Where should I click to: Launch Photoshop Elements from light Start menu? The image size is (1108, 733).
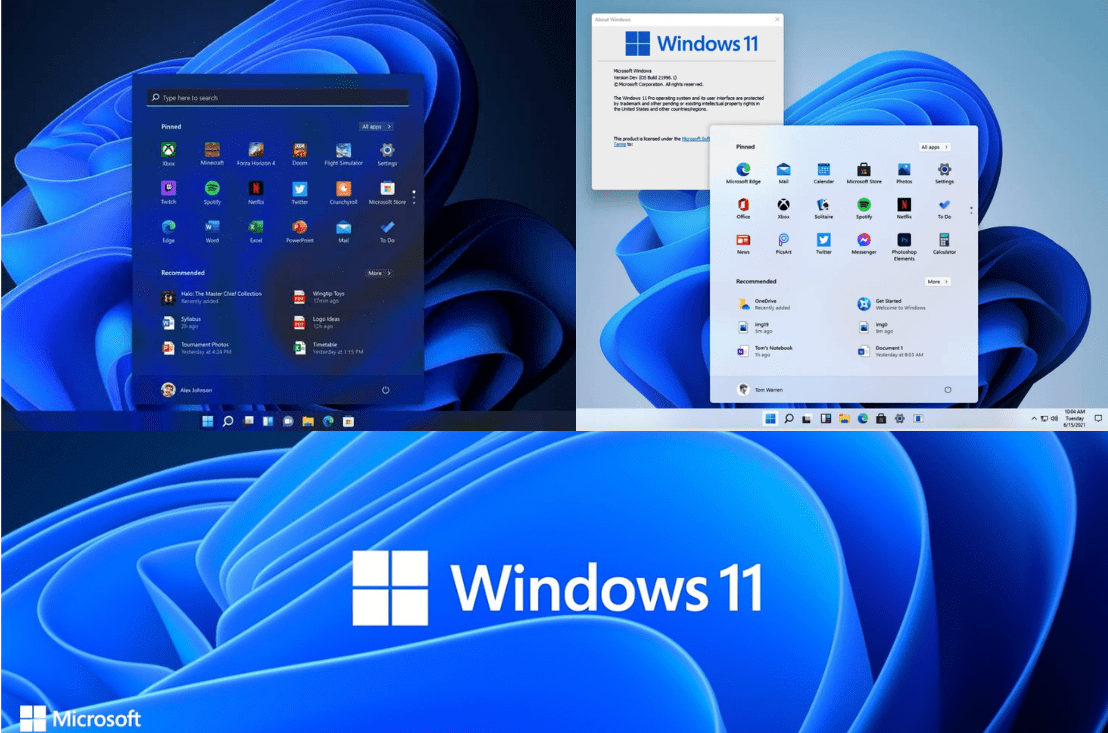pos(904,247)
